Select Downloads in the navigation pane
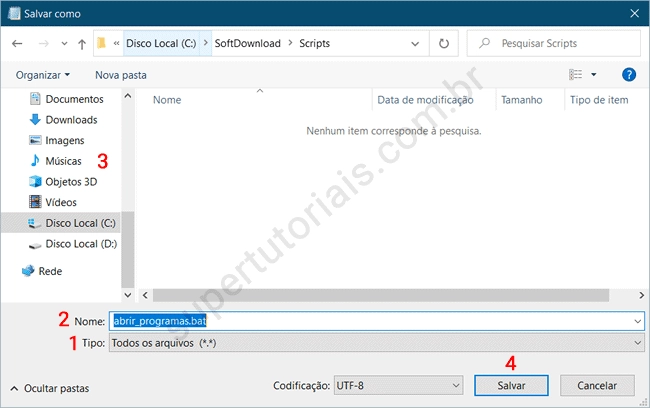The width and height of the screenshot is (650, 408). point(71,120)
